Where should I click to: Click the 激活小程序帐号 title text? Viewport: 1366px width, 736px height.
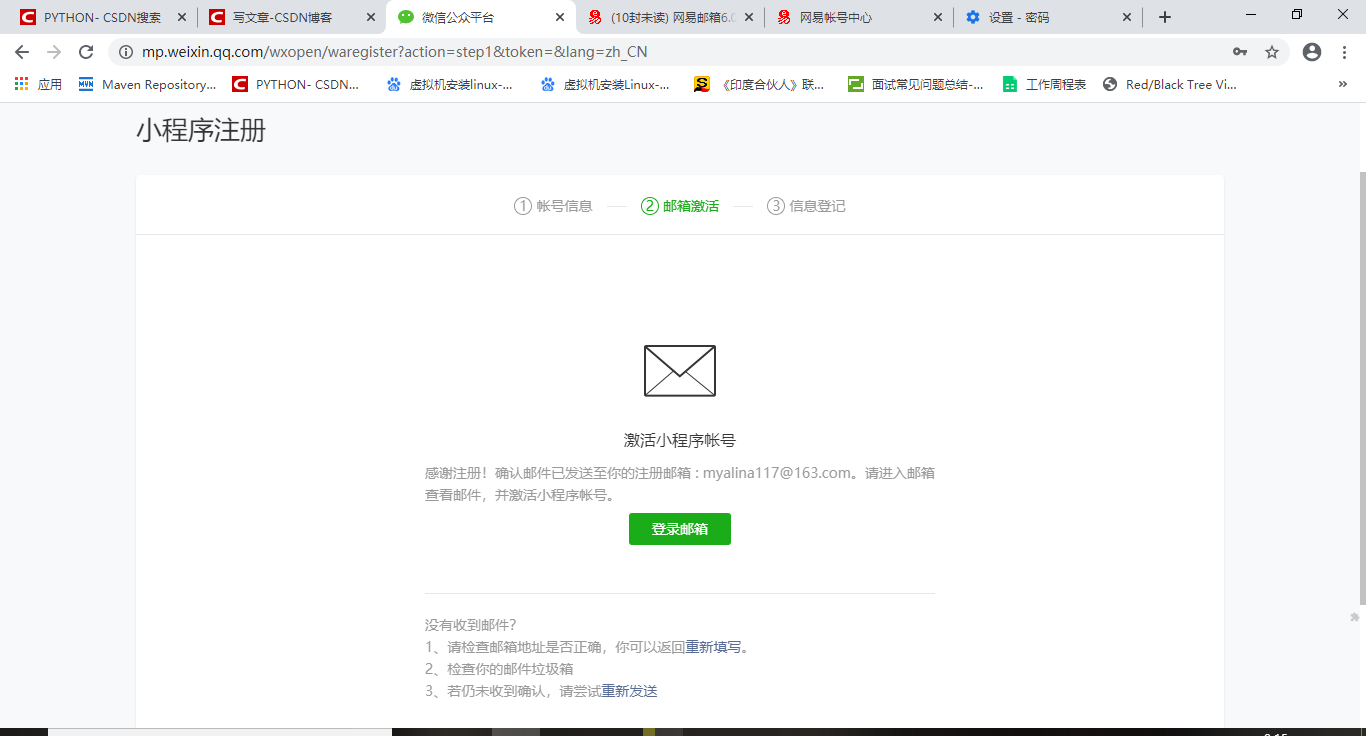680,441
